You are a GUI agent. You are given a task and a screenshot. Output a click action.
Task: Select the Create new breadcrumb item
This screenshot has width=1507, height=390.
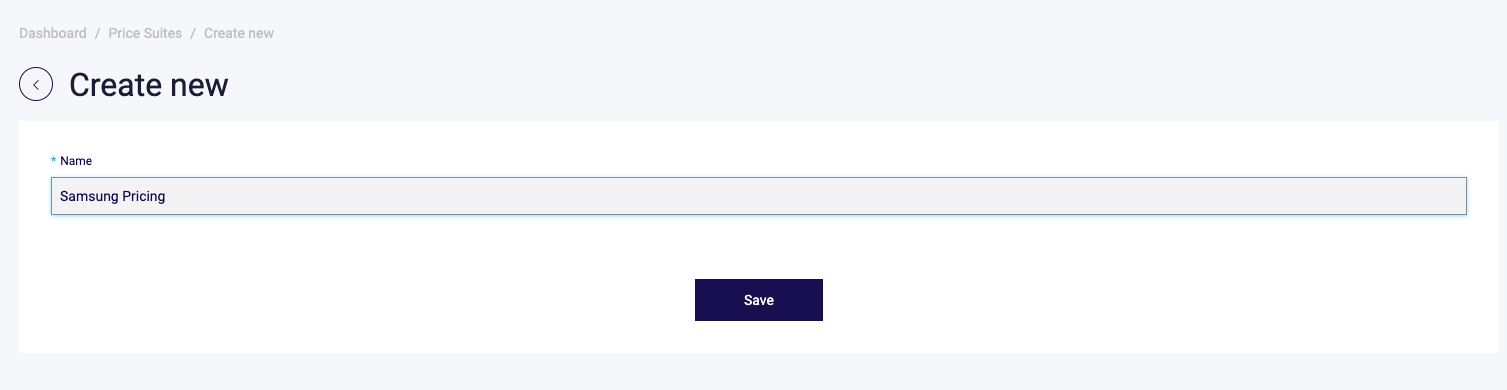click(x=239, y=33)
